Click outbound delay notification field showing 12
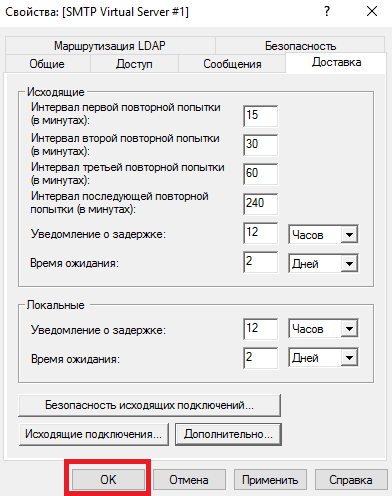 (260, 233)
